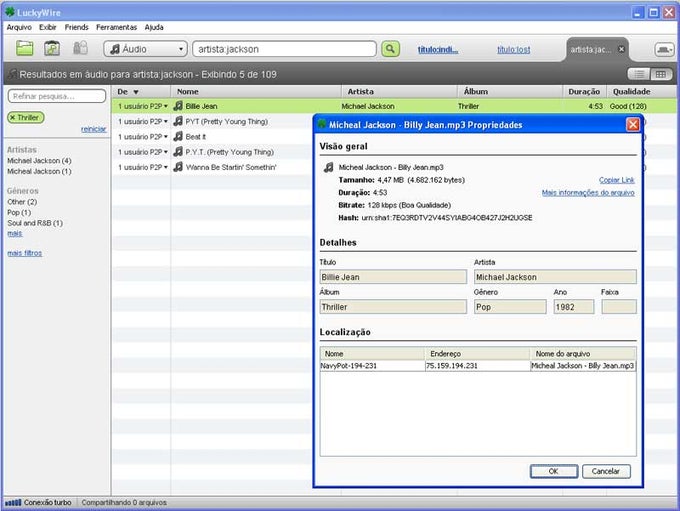Filter by Micheal Jackson (1)
Image resolution: width=680 pixels, height=511 pixels.
39,171
